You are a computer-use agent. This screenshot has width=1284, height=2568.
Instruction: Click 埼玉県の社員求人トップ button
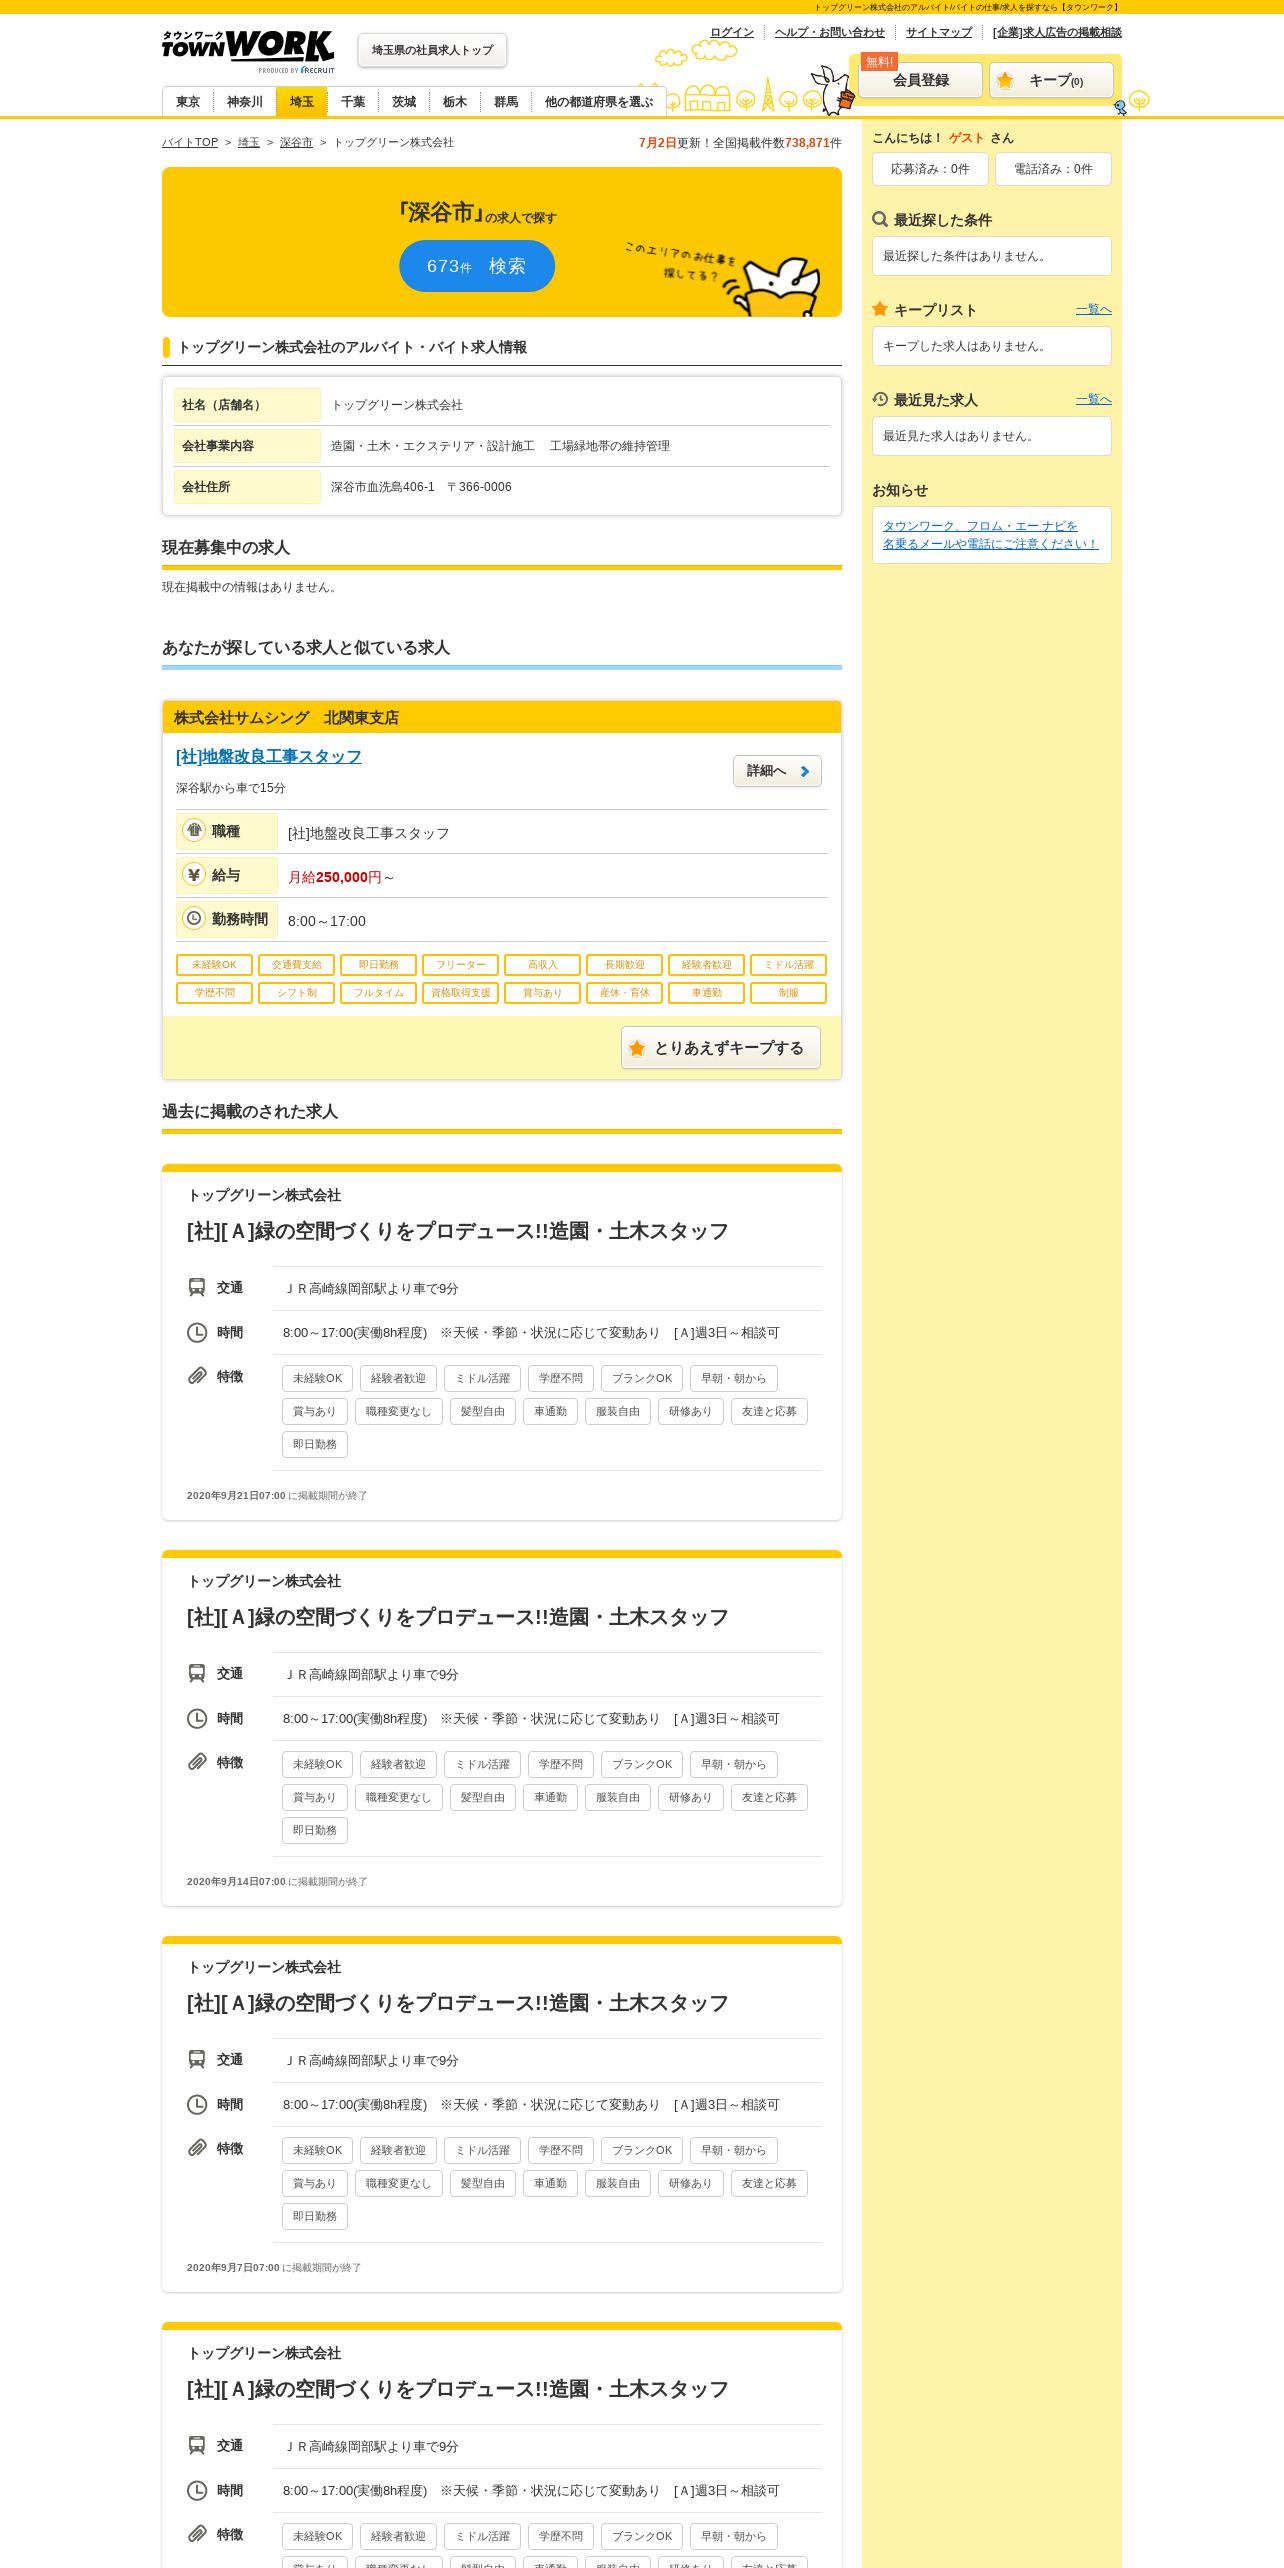tap(432, 50)
